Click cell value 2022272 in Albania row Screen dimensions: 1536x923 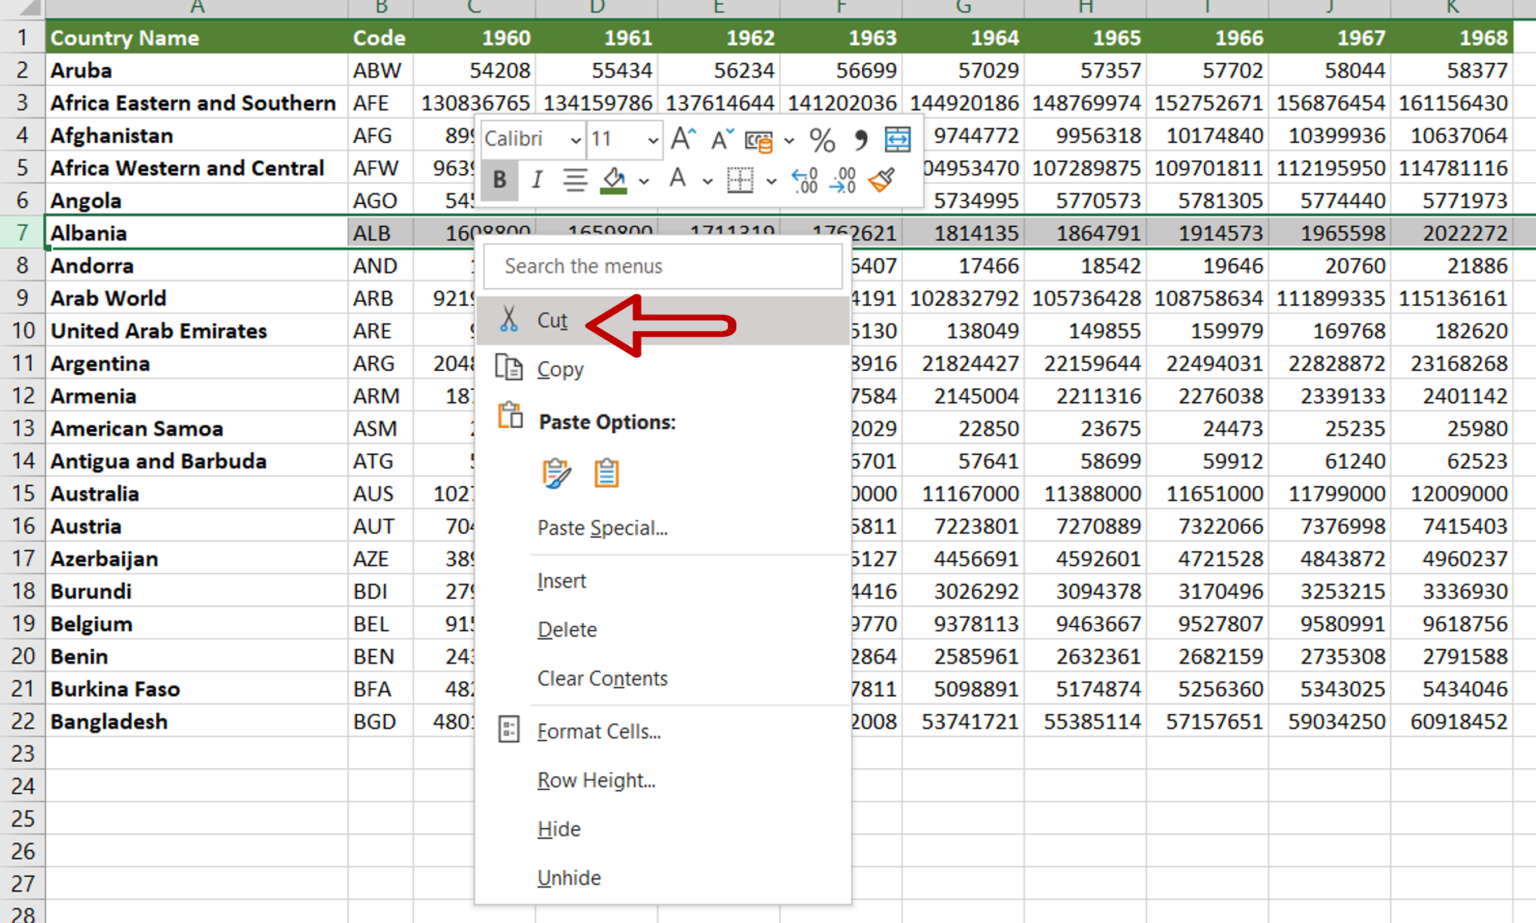pos(1452,233)
